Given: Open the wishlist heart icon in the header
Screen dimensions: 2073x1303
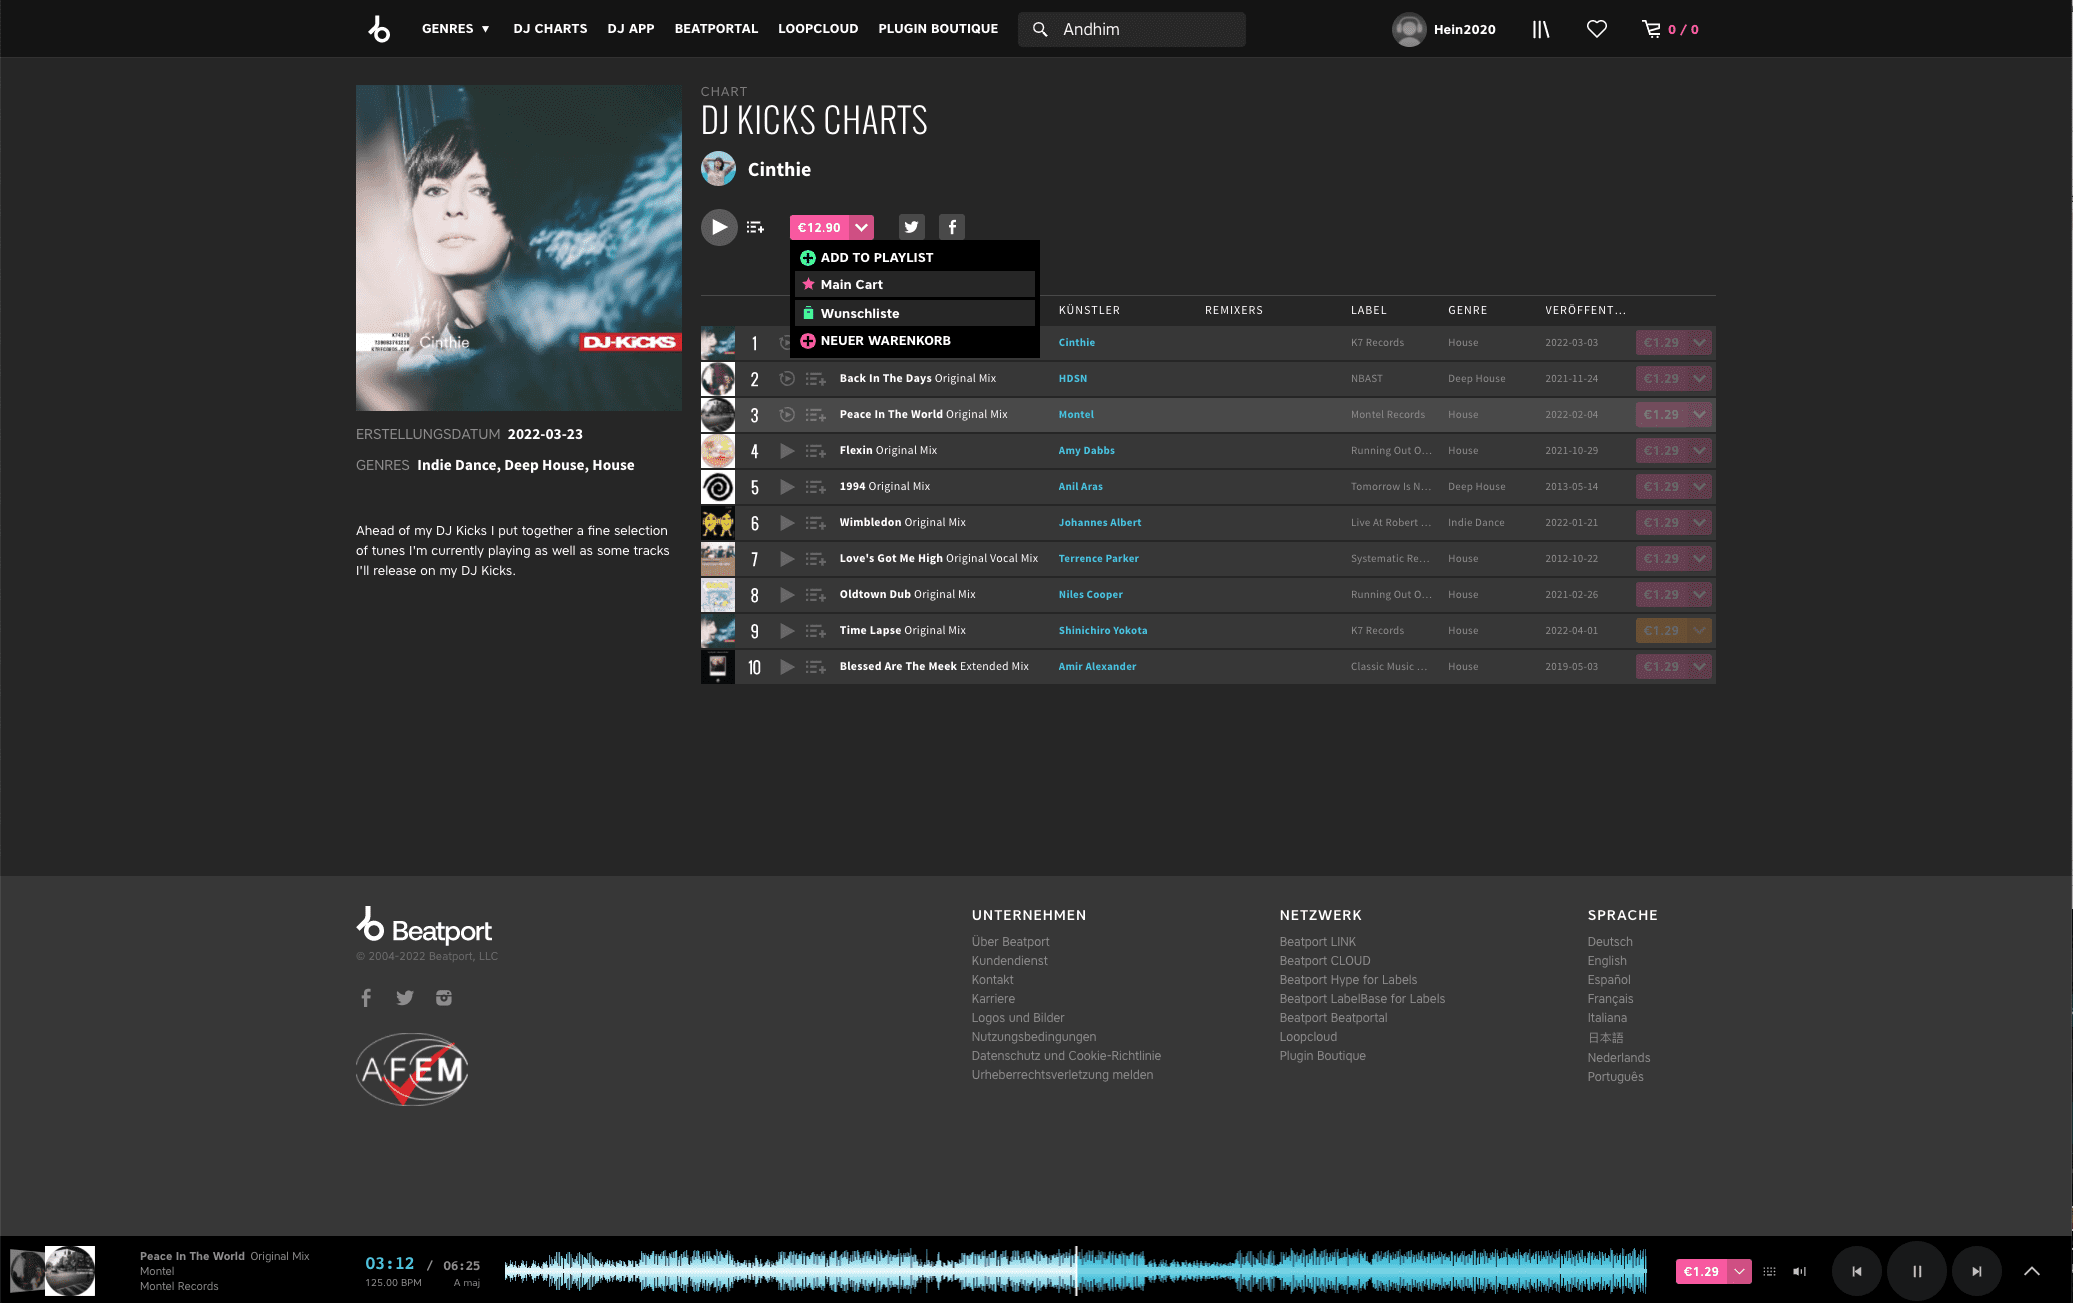Looking at the screenshot, I should tap(1596, 29).
